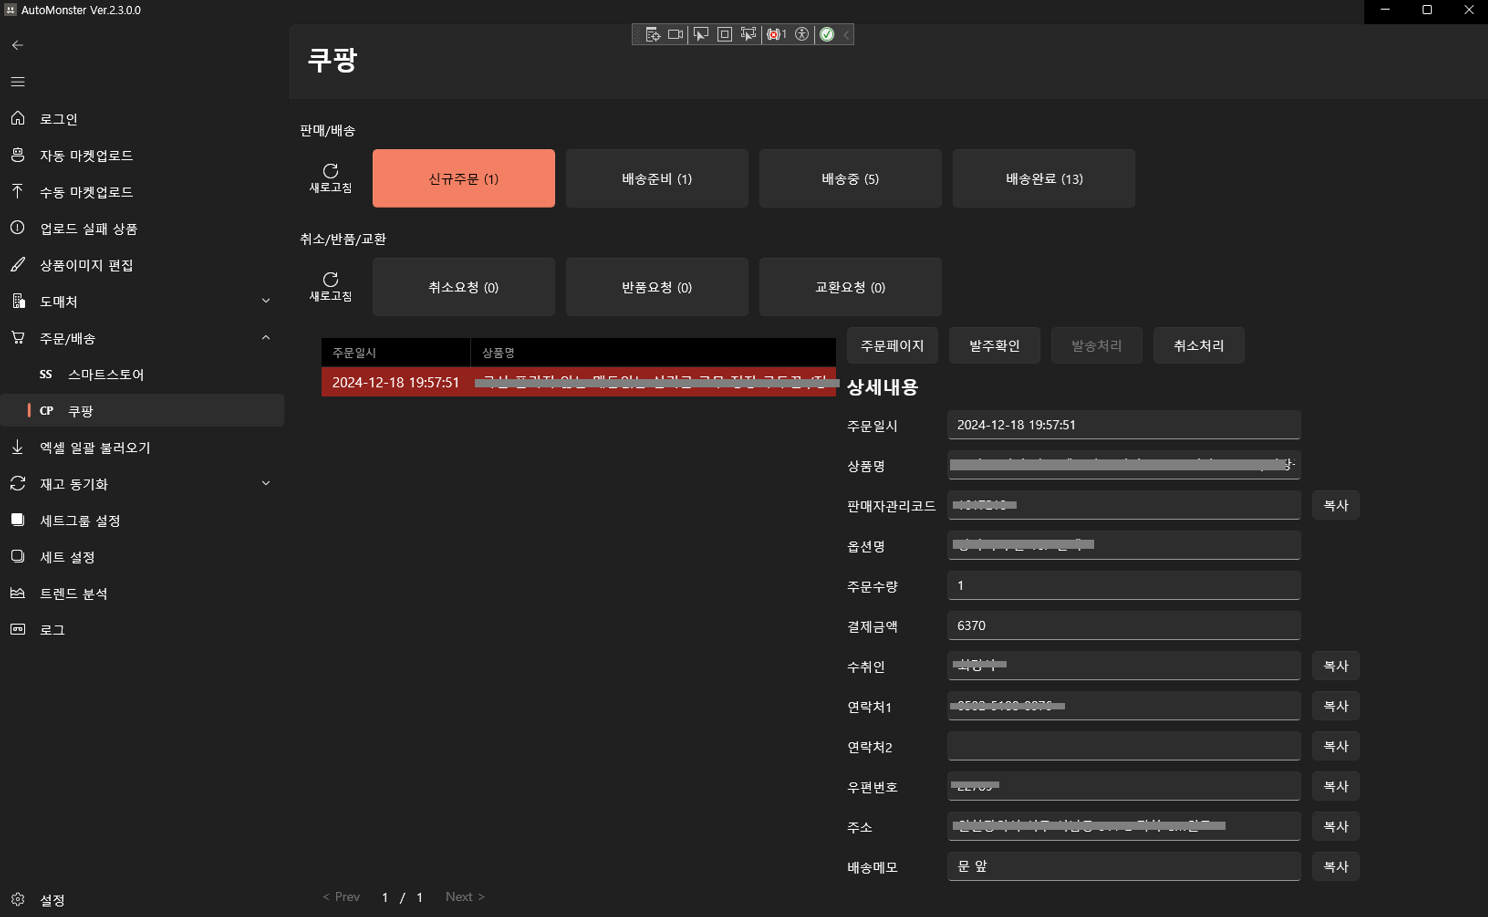Click Select Element icon in debug toolbar
Image resolution: width=1488 pixels, height=917 pixels.
(x=701, y=34)
